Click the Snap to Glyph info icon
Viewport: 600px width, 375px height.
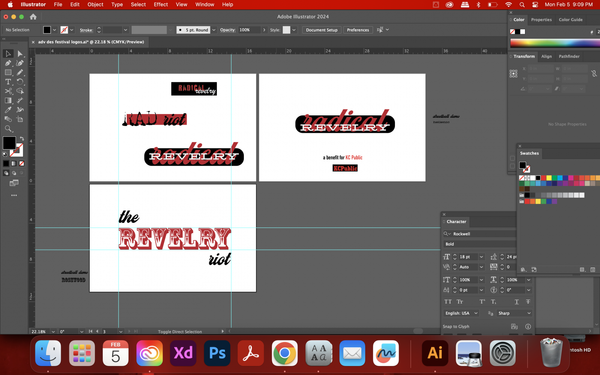pos(528,326)
